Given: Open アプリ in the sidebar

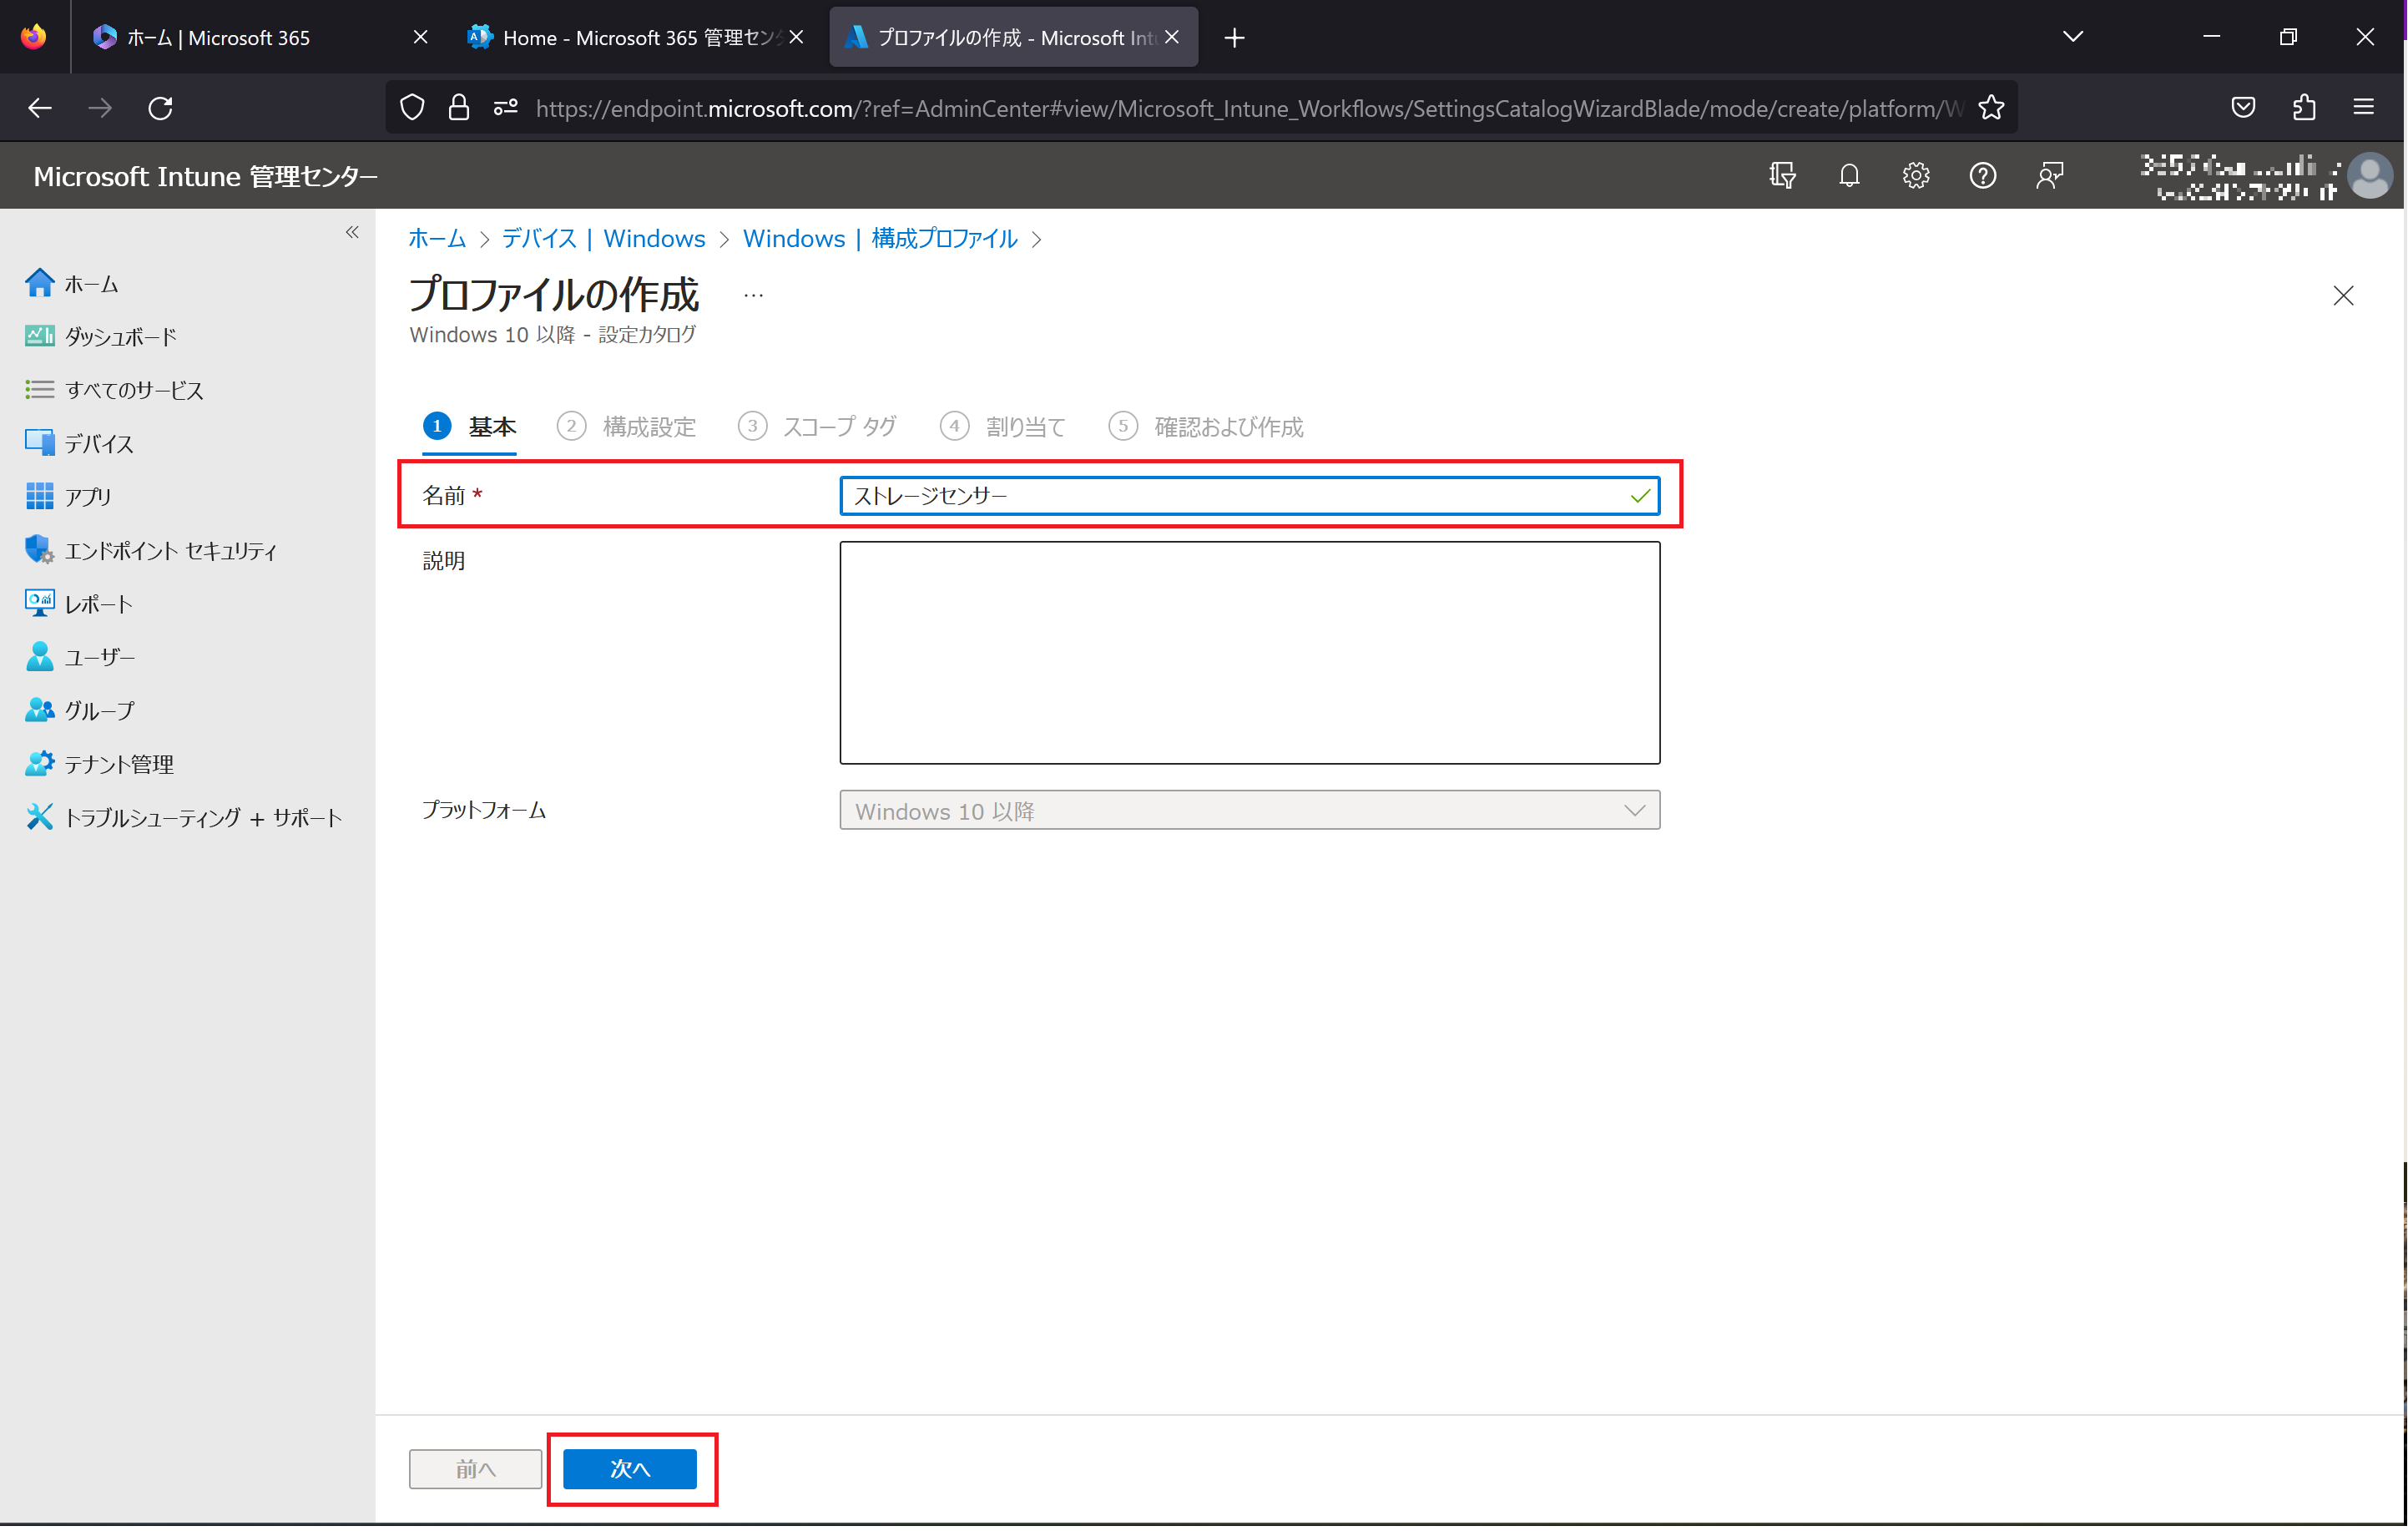Looking at the screenshot, I should (68, 497).
